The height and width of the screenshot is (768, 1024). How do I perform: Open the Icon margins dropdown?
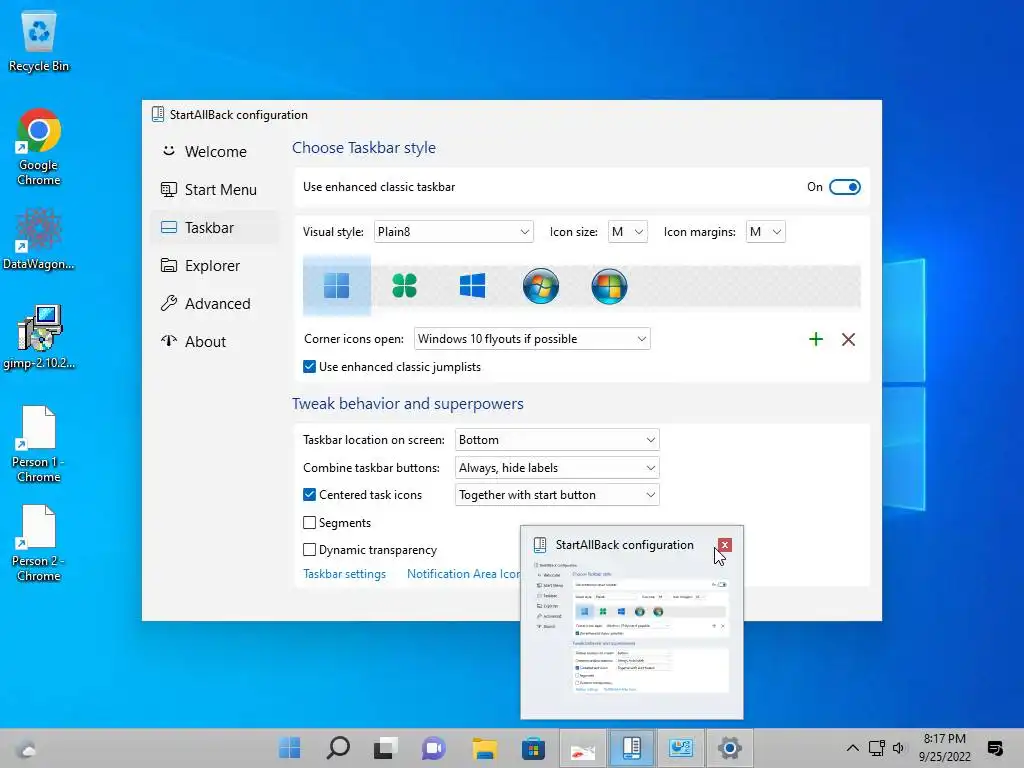click(765, 232)
